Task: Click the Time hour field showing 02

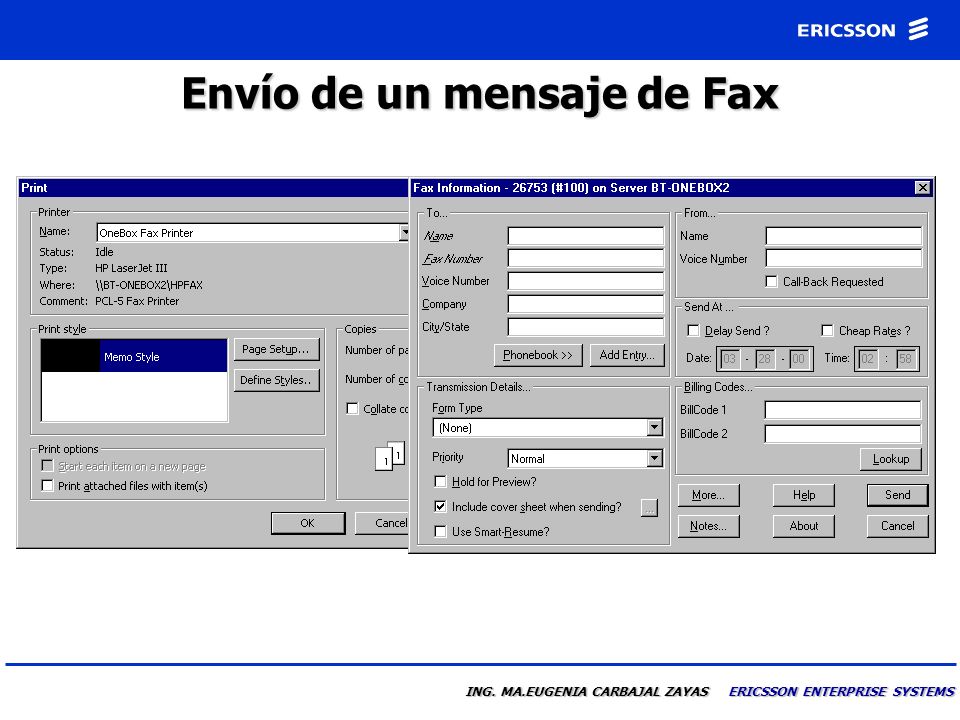Action: pyautogui.click(x=868, y=359)
